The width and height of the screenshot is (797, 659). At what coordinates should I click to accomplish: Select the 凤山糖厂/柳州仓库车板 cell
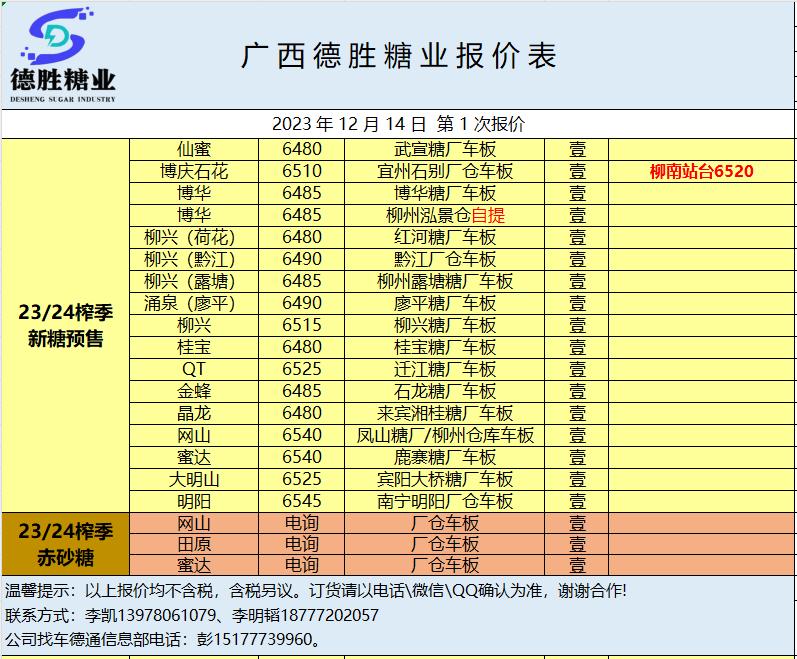tap(445, 435)
